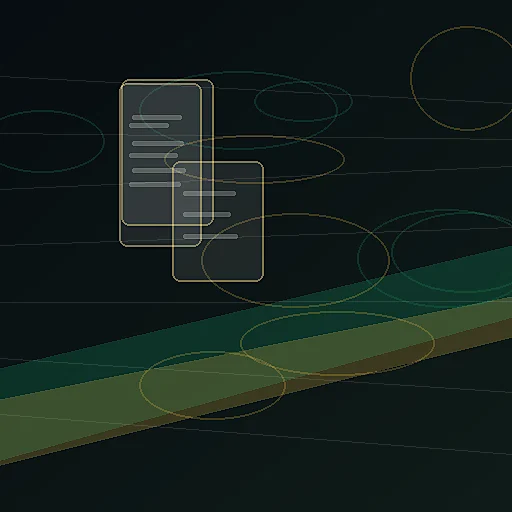Click the lowest gold ellipse on the bands
This screenshot has height=512, width=512.
212,385
